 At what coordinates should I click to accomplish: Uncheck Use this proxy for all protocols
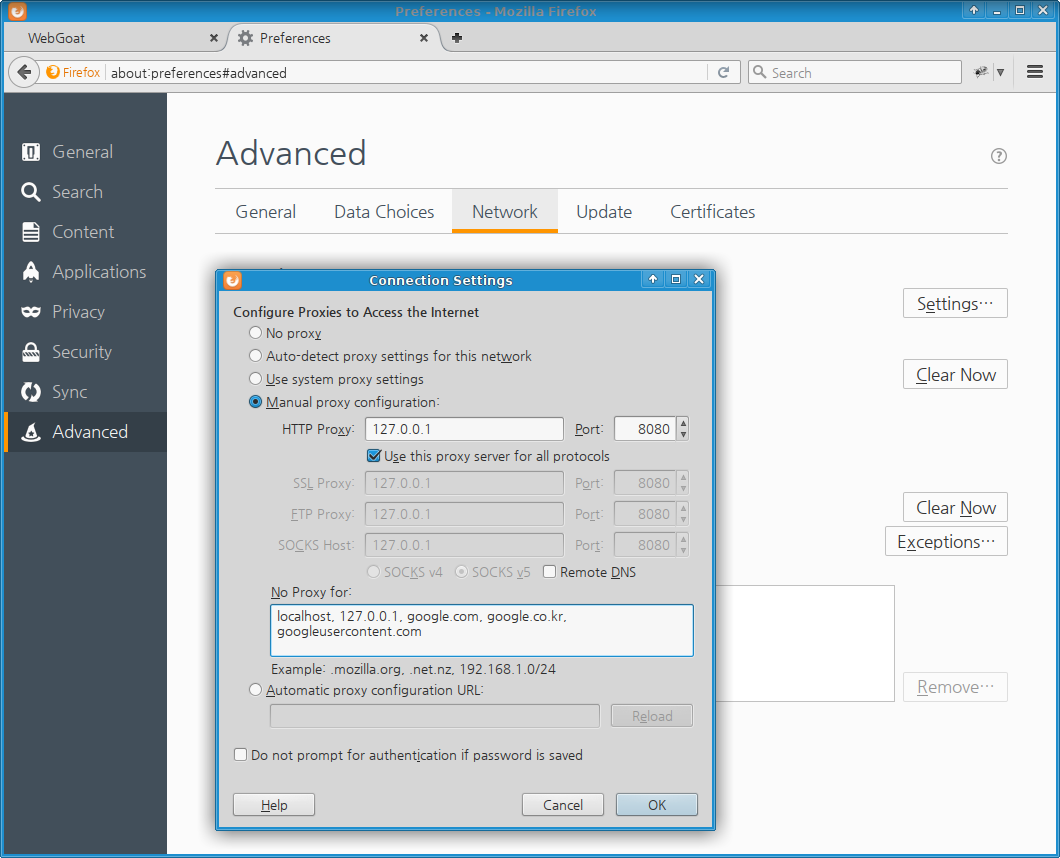tap(373, 456)
